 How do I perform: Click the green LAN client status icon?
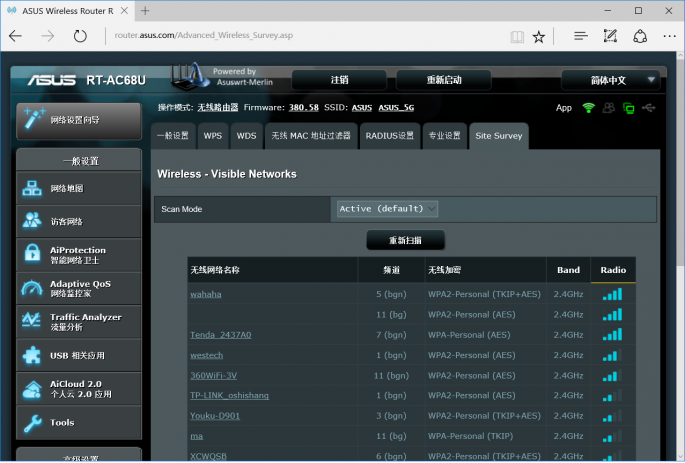tap(629, 108)
